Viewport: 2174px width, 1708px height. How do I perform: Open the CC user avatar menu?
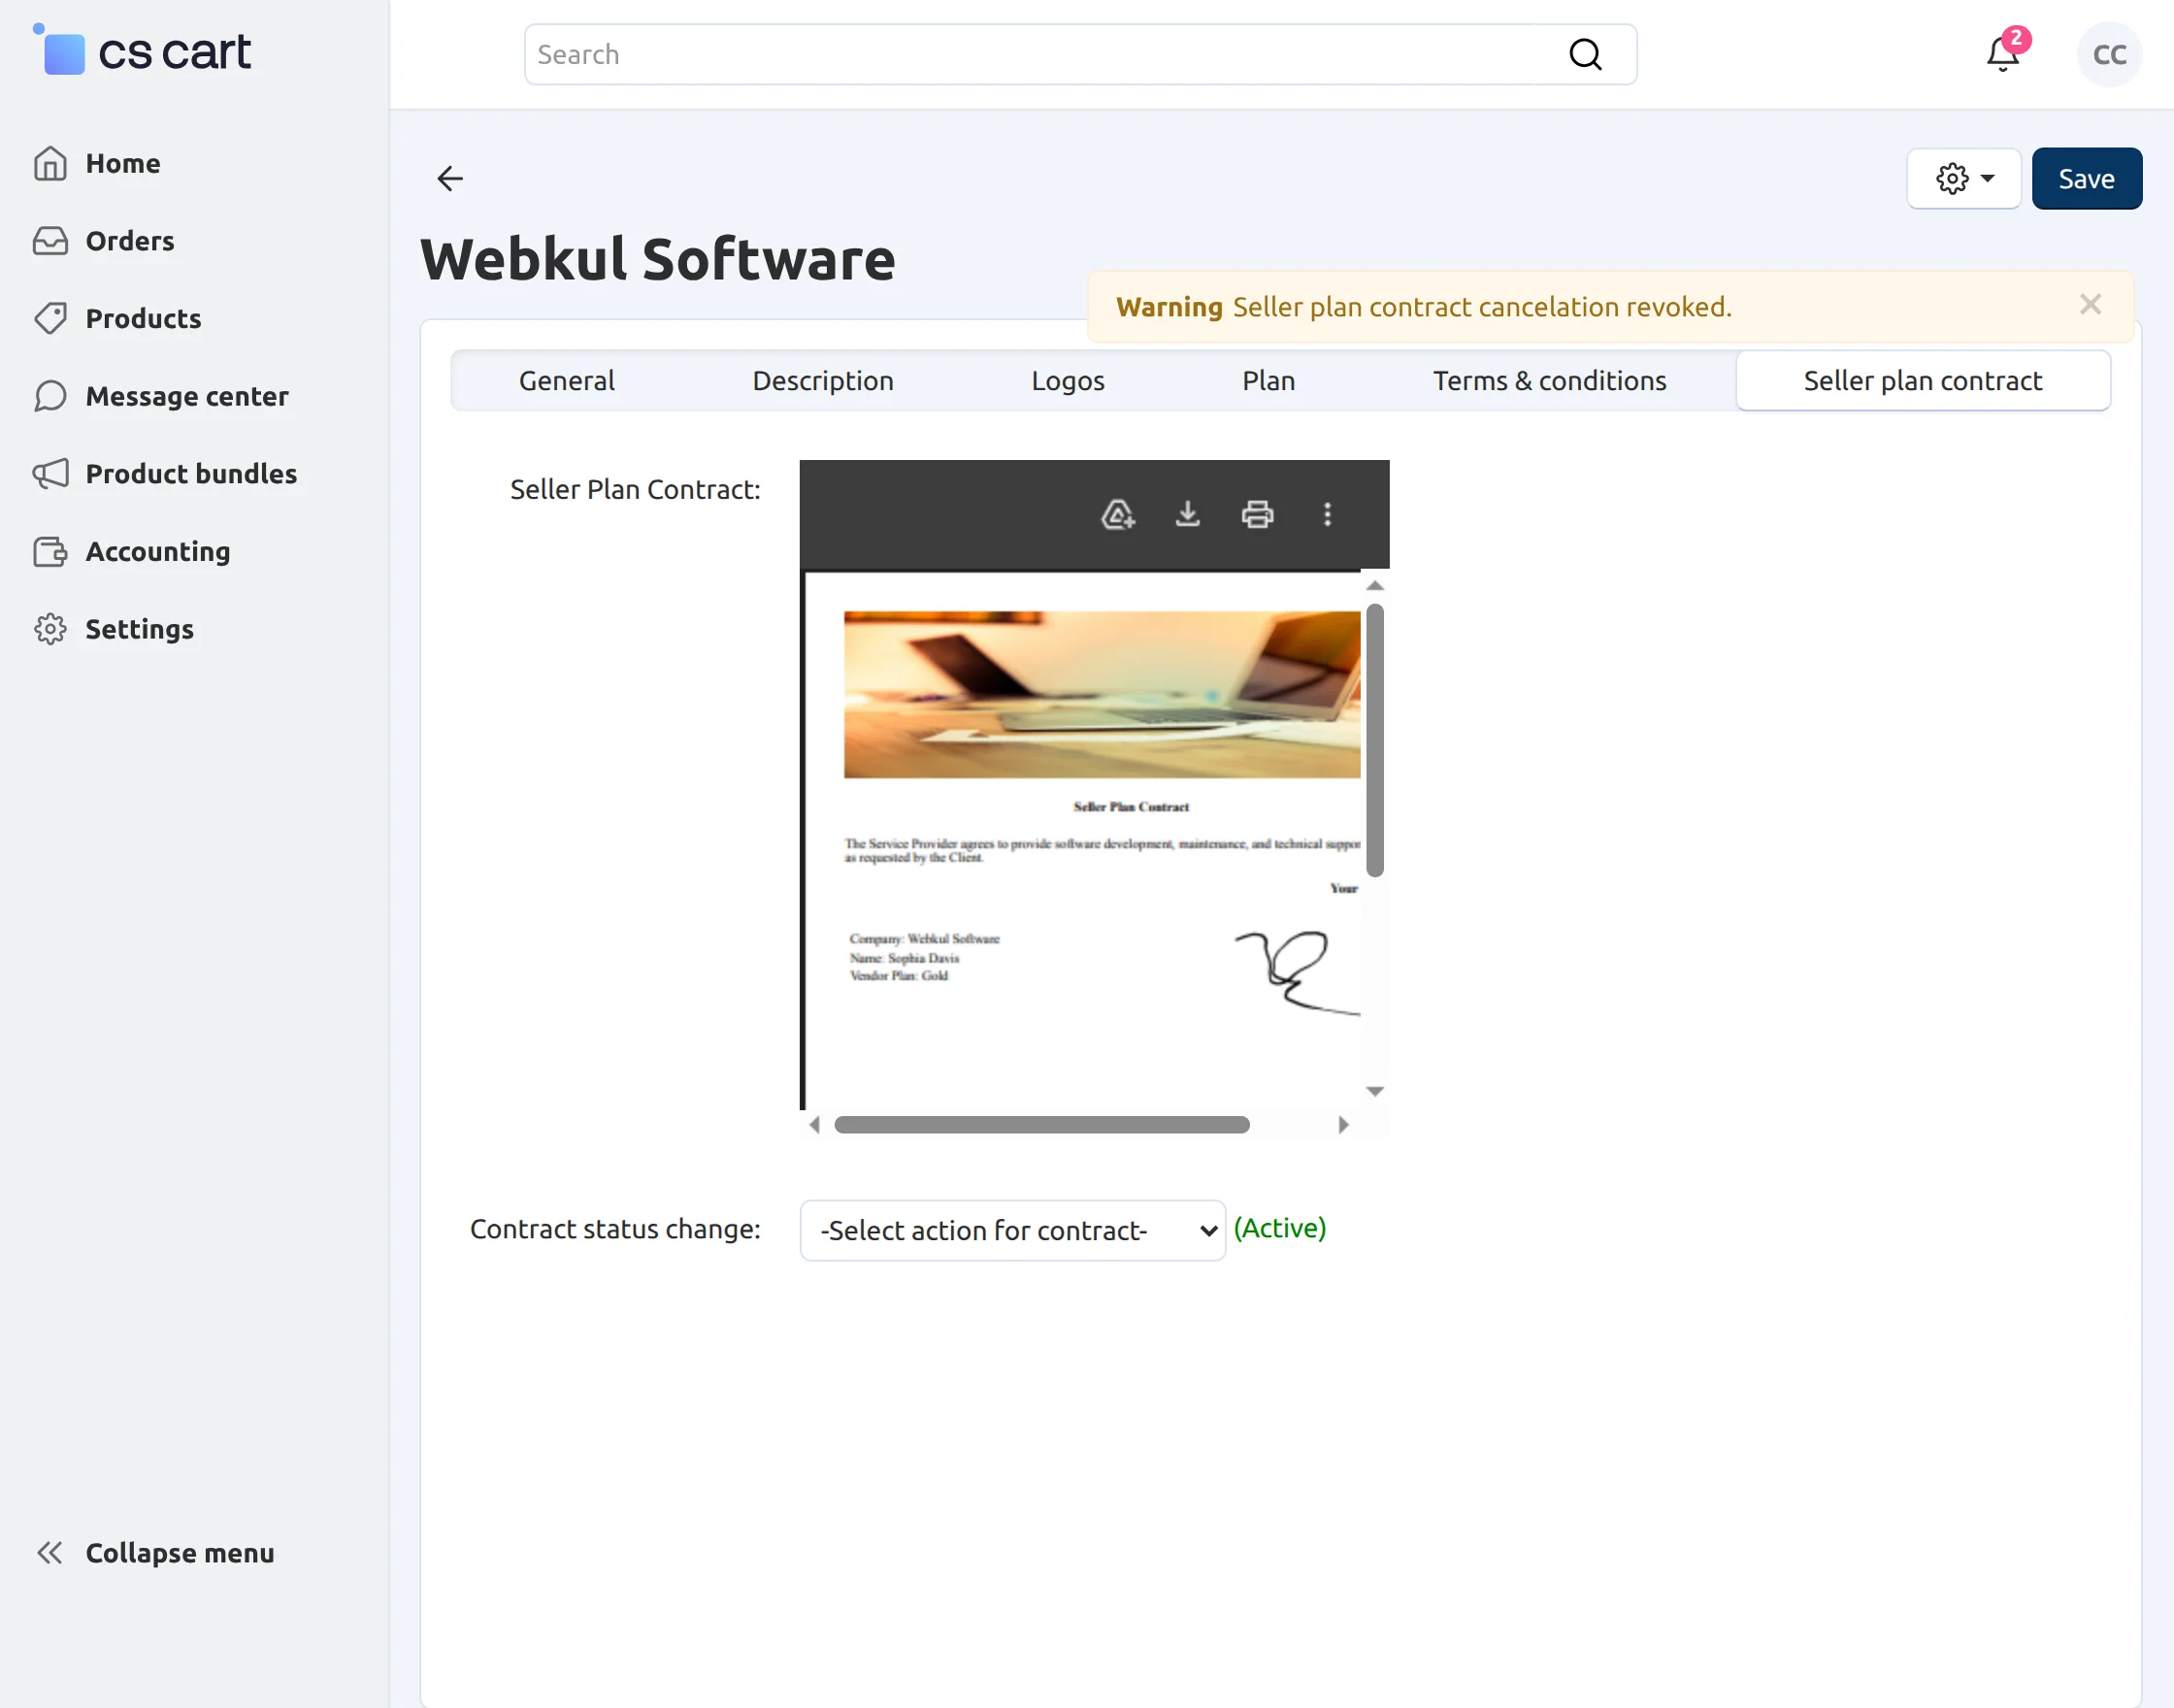(x=2109, y=54)
